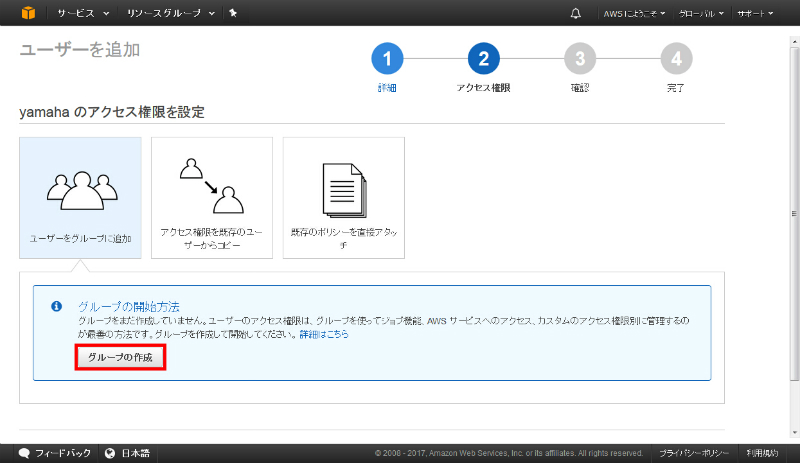This screenshot has height=463, width=800.
Task: Click step 4 circle 完了
Action: pyautogui.click(x=677, y=59)
